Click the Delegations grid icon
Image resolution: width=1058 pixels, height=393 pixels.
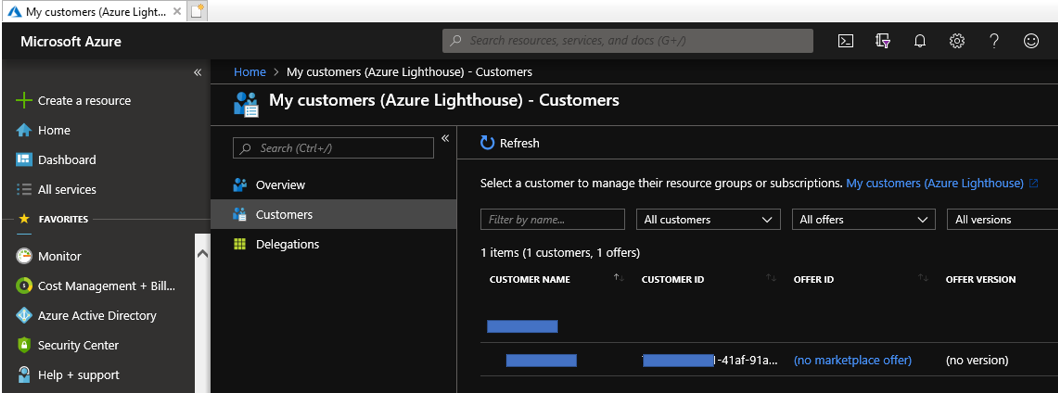click(x=240, y=244)
